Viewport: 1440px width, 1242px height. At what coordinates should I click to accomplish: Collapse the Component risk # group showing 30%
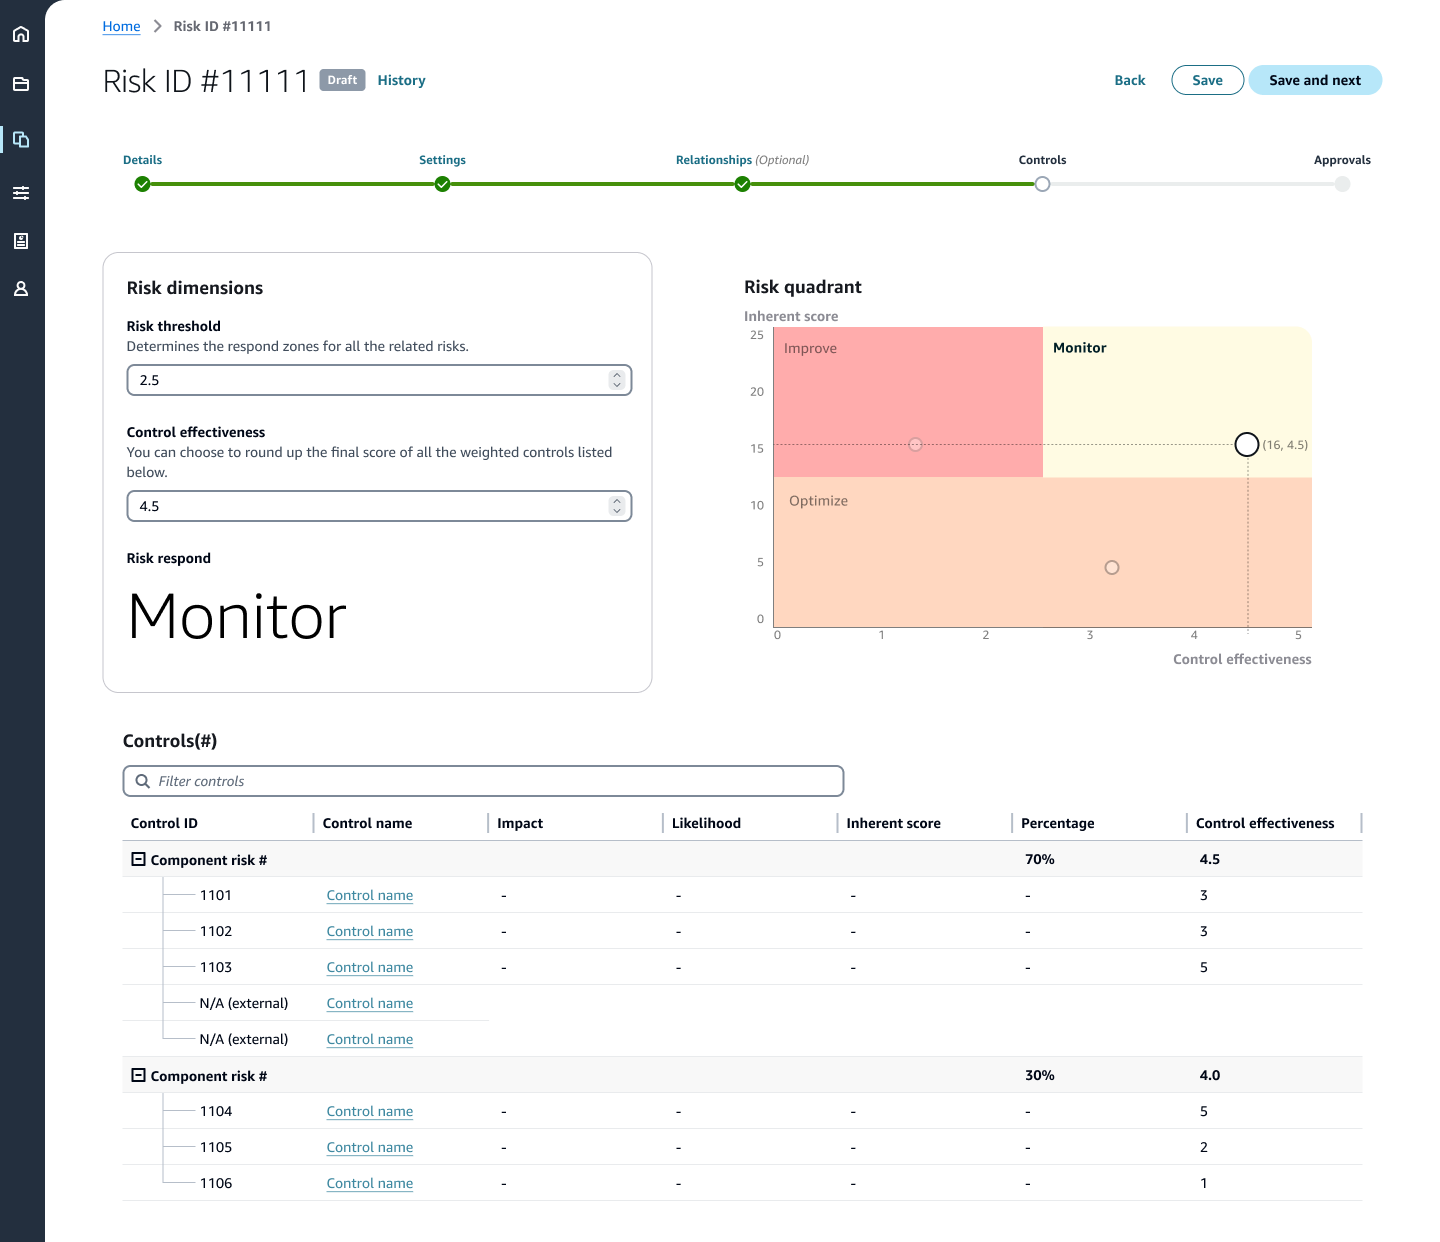(139, 1075)
